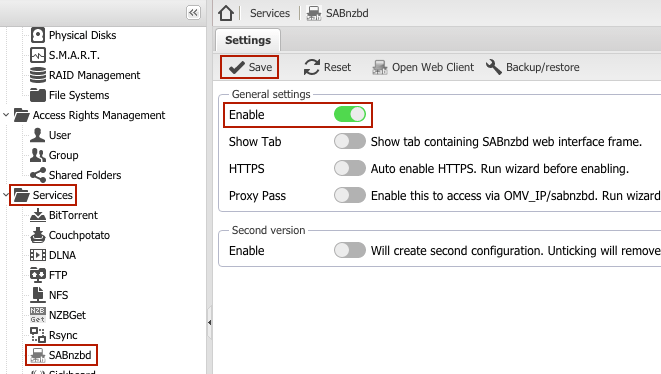Image resolution: width=661 pixels, height=374 pixels.
Task: Click the 'HTTPS' setting label
Action: click(247, 169)
